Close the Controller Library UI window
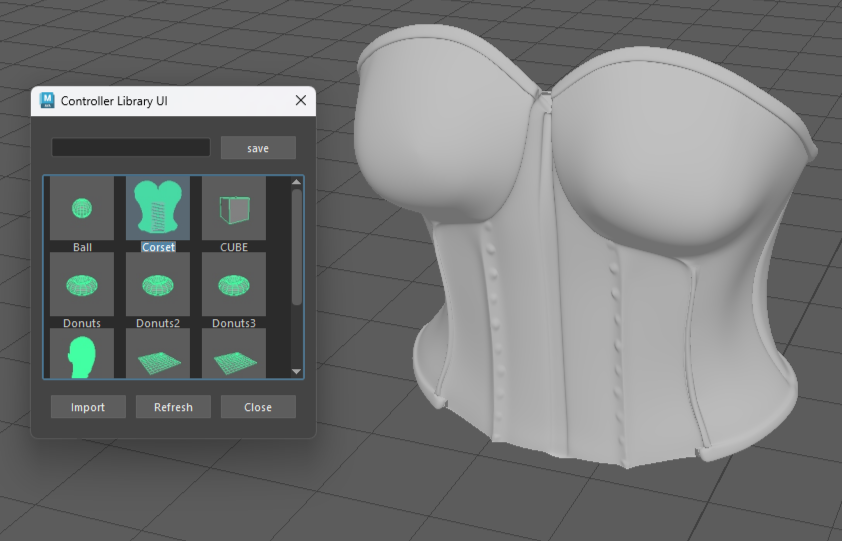This screenshot has width=842, height=541. point(301,100)
